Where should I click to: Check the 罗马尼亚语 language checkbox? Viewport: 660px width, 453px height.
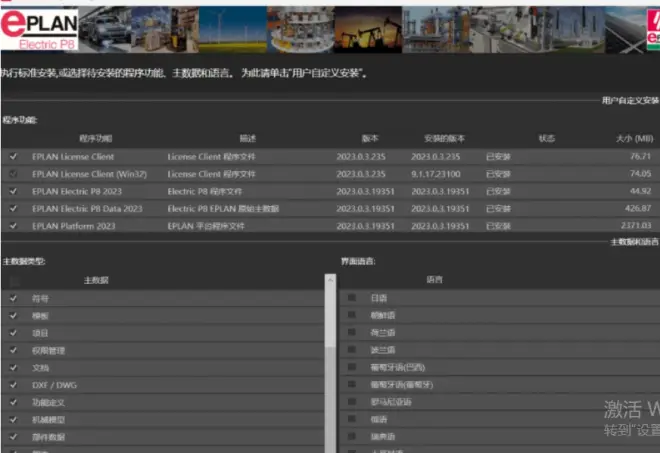click(352, 402)
